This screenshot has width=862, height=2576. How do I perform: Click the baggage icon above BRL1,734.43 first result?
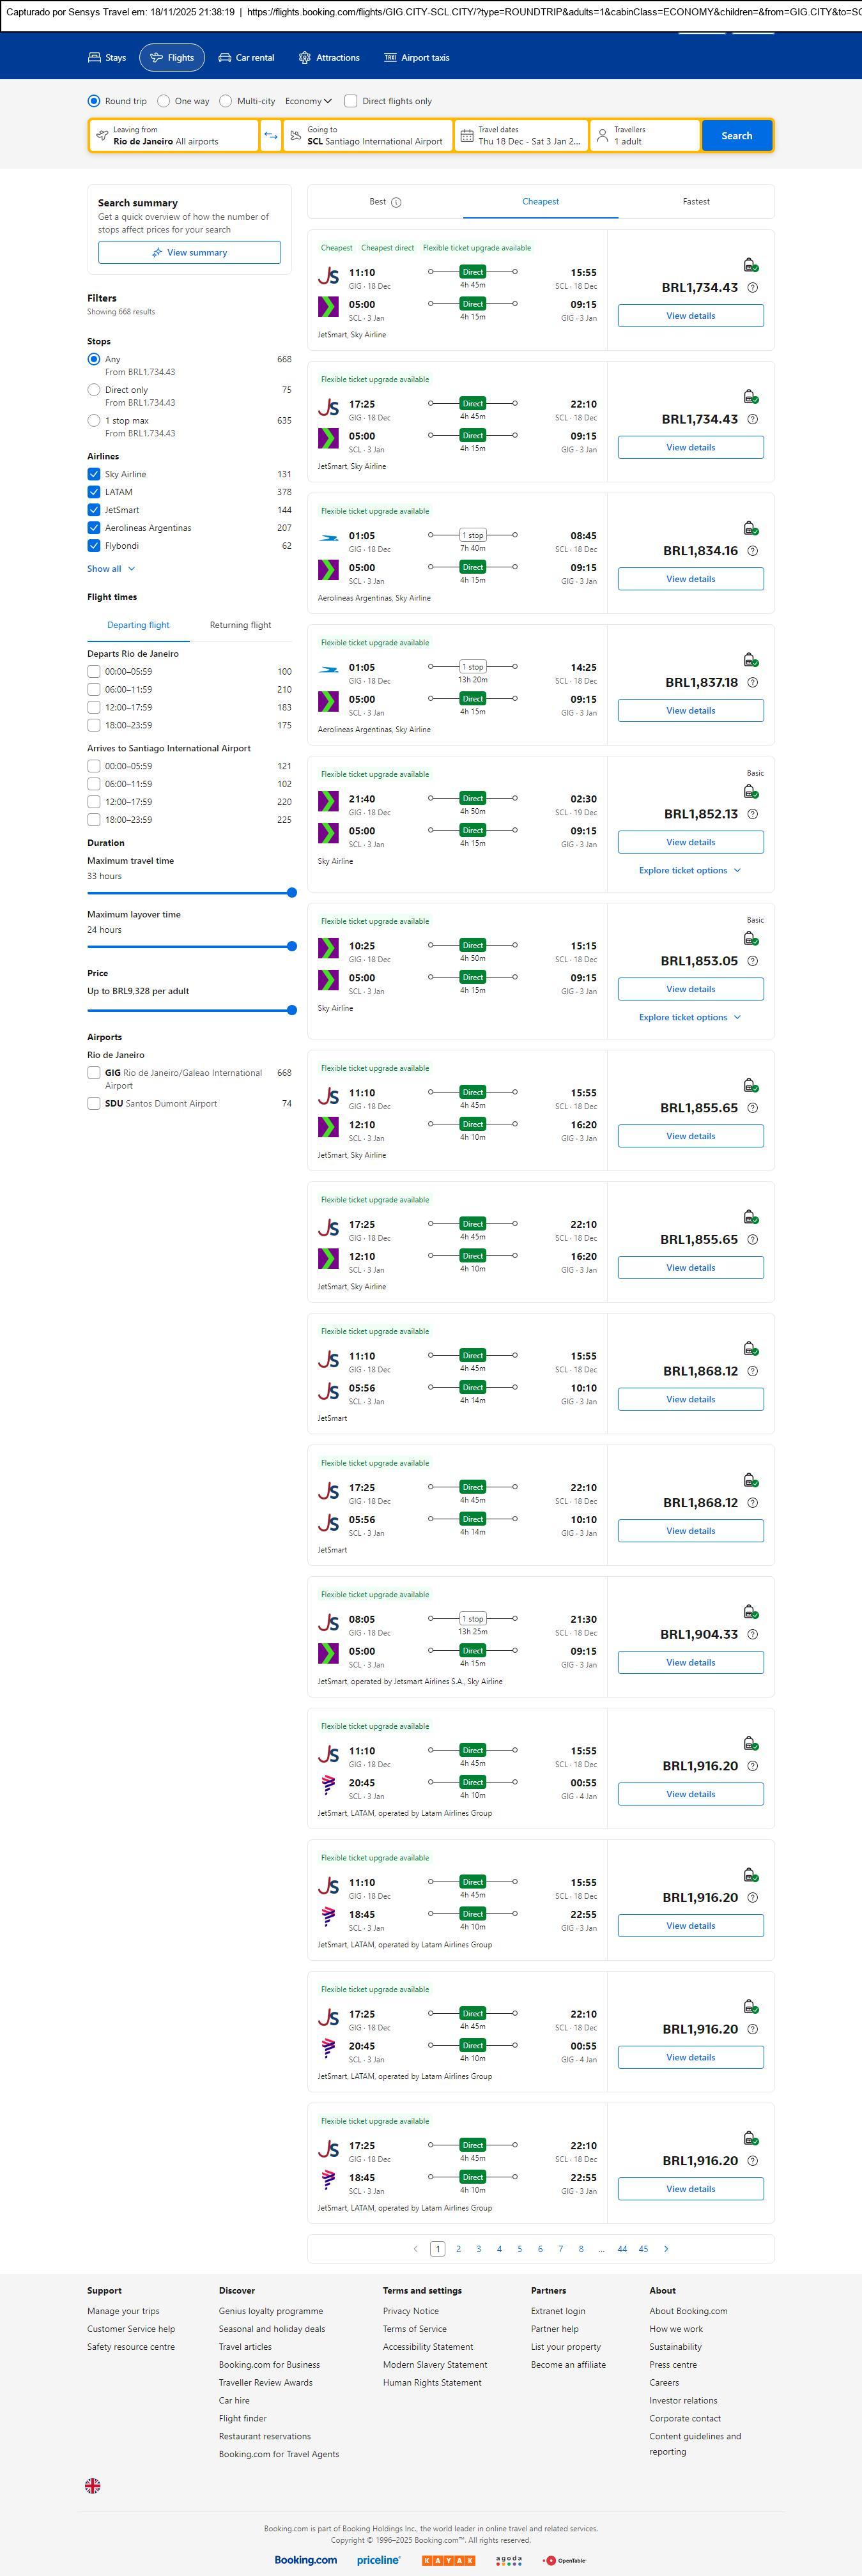pos(750,265)
